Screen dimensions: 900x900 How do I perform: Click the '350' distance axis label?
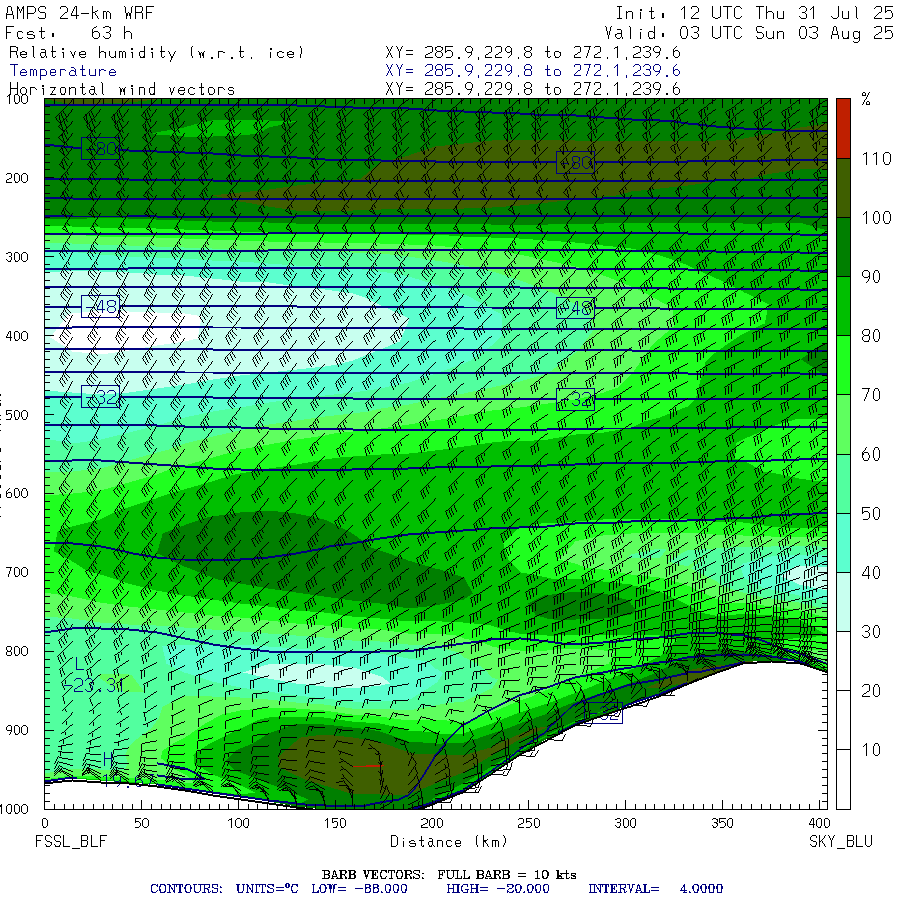722,823
